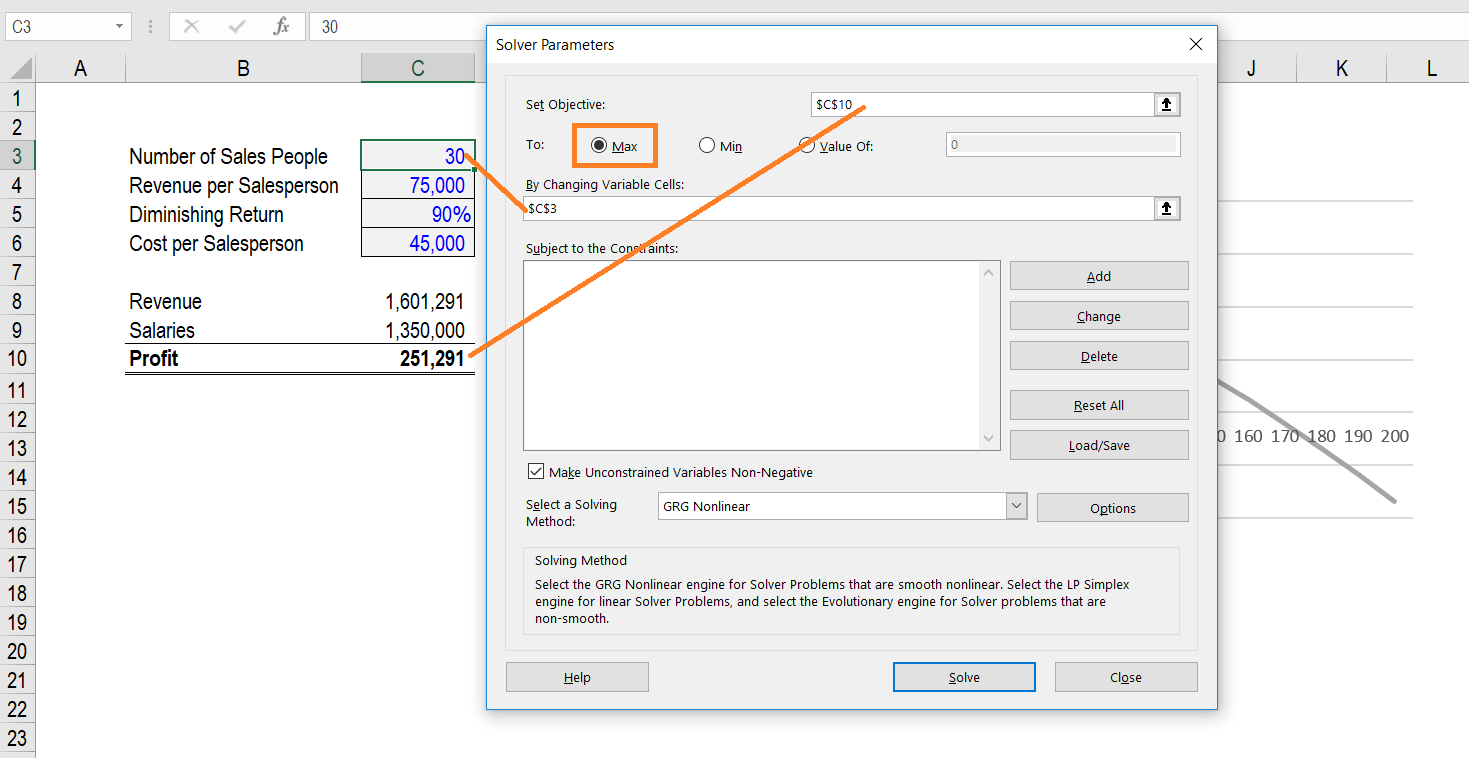The height and width of the screenshot is (758, 1469).
Task: Click the Value Of number field
Action: [x=1063, y=145]
